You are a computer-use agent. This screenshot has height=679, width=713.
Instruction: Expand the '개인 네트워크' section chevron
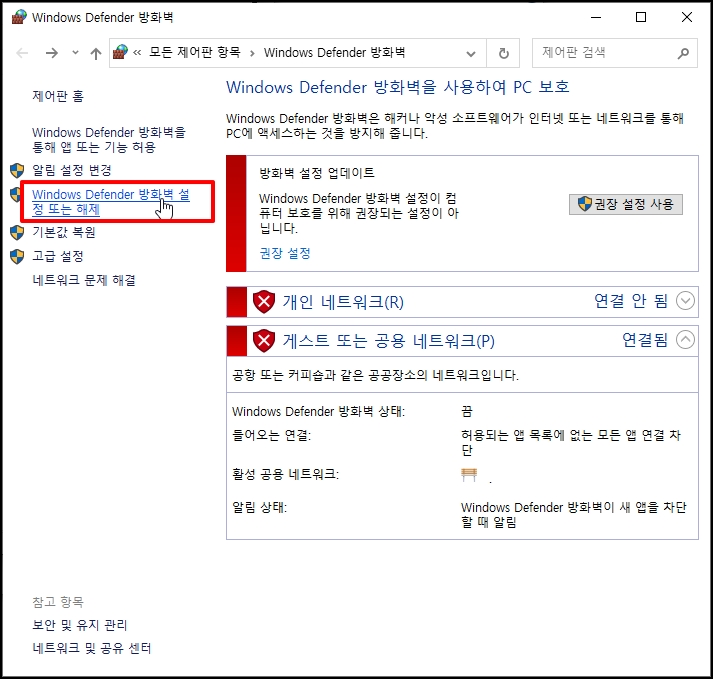point(685,301)
